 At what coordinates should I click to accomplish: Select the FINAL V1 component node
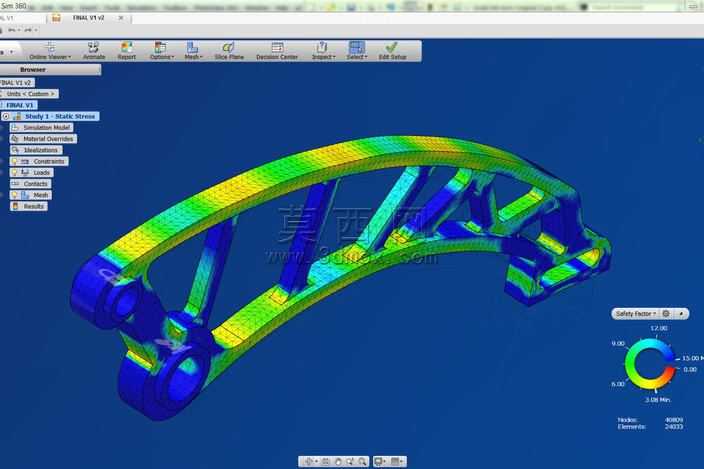(20, 105)
